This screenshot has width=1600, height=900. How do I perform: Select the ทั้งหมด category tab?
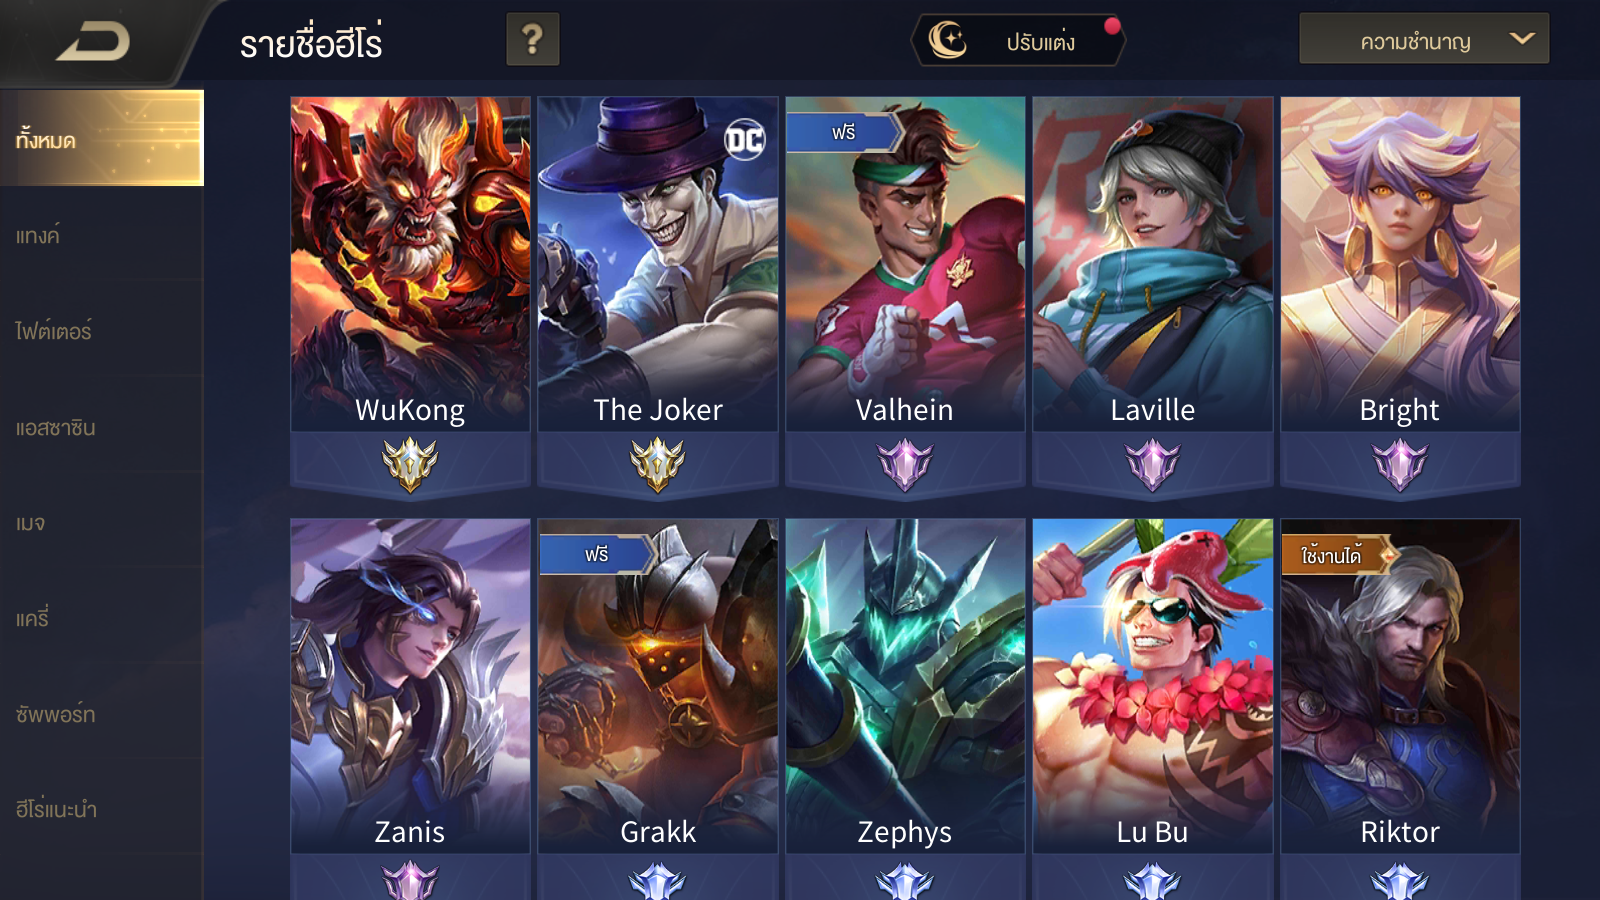pos(102,138)
